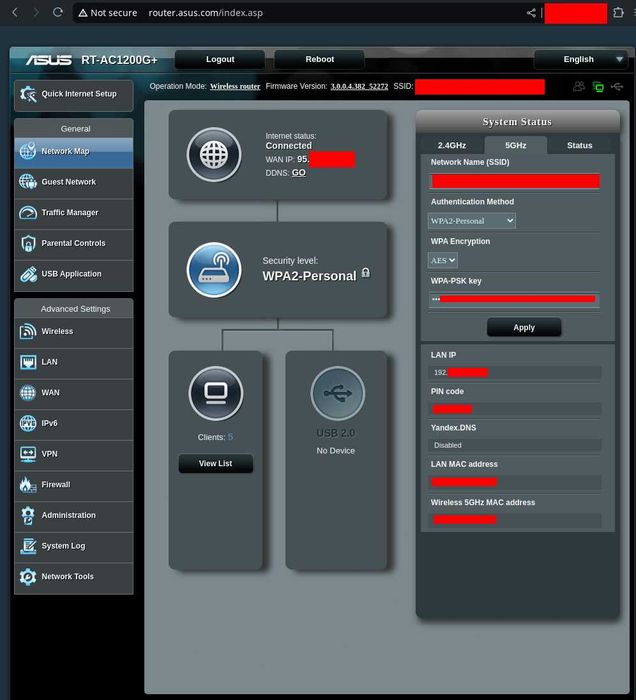Click the padlock next to WPA2-Personal
The image size is (636, 700).
point(366,273)
